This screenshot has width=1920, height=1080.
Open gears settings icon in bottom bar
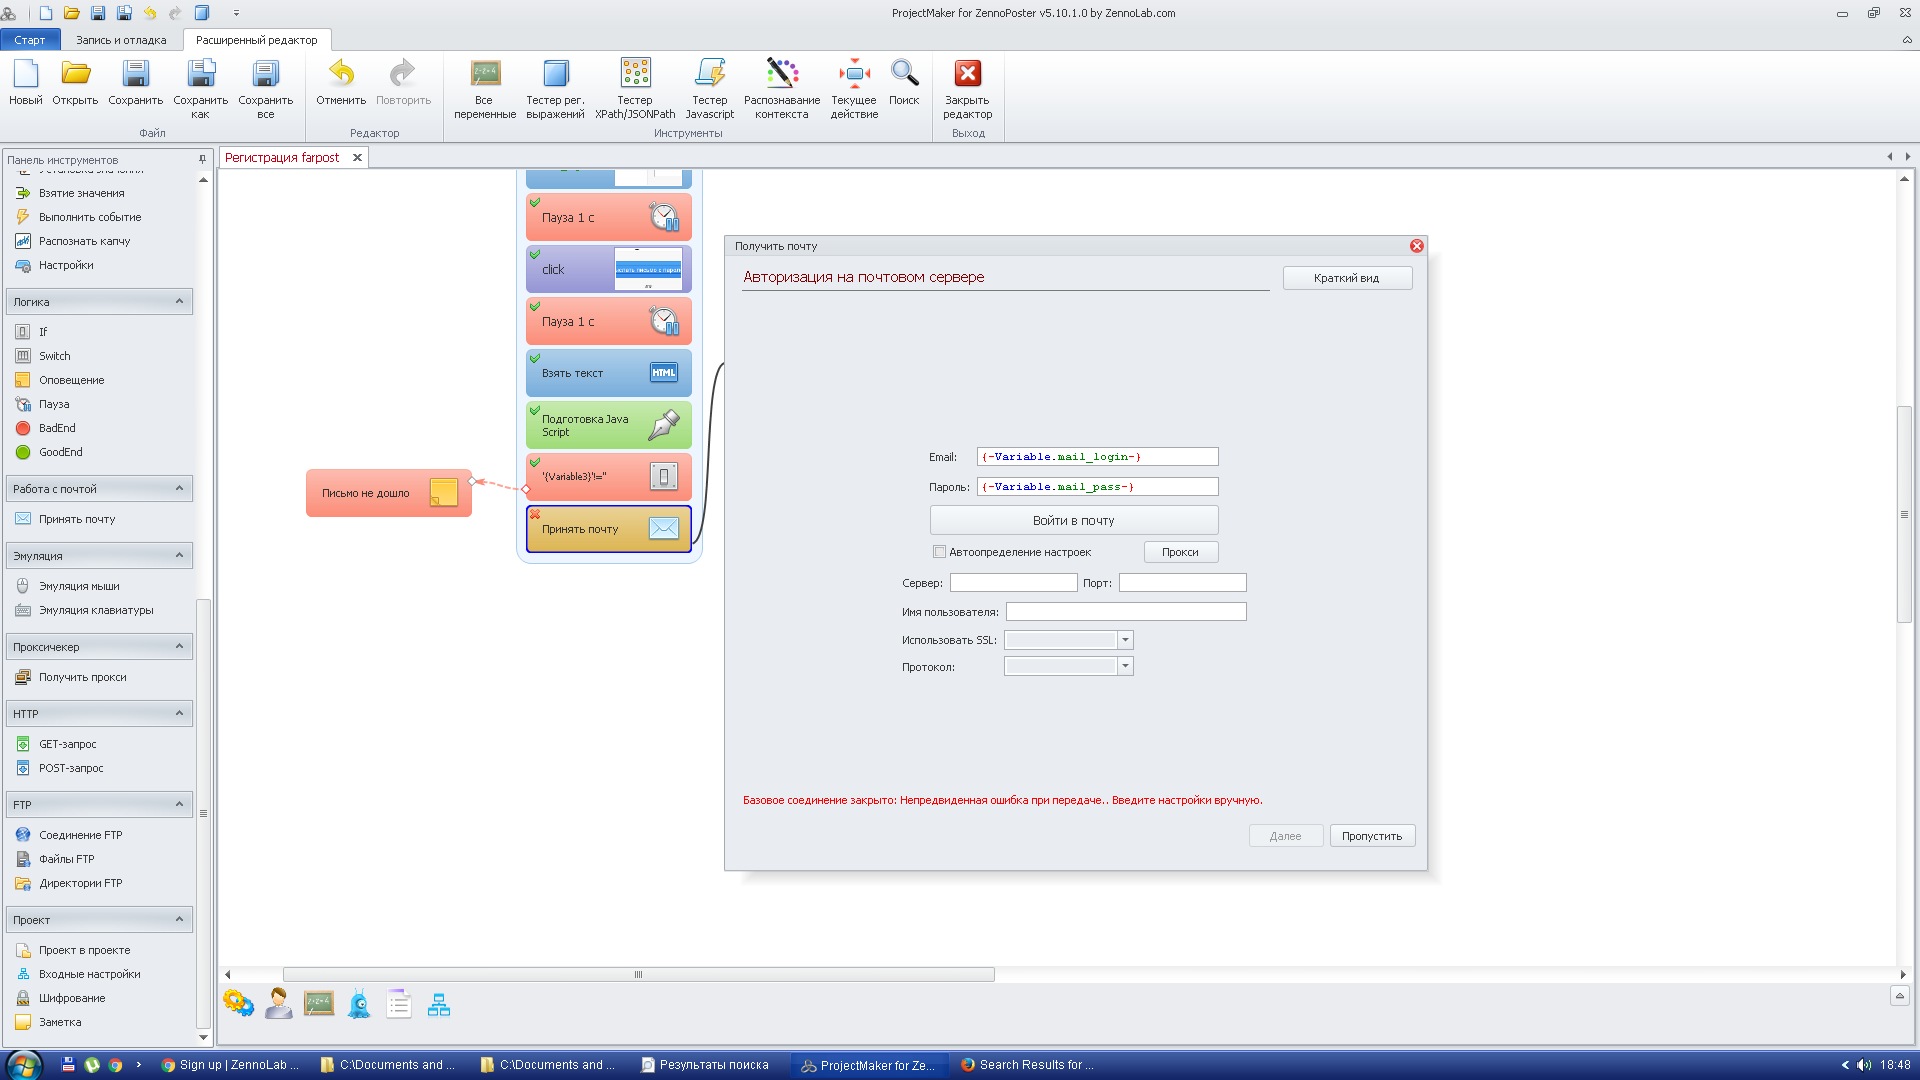click(238, 1003)
